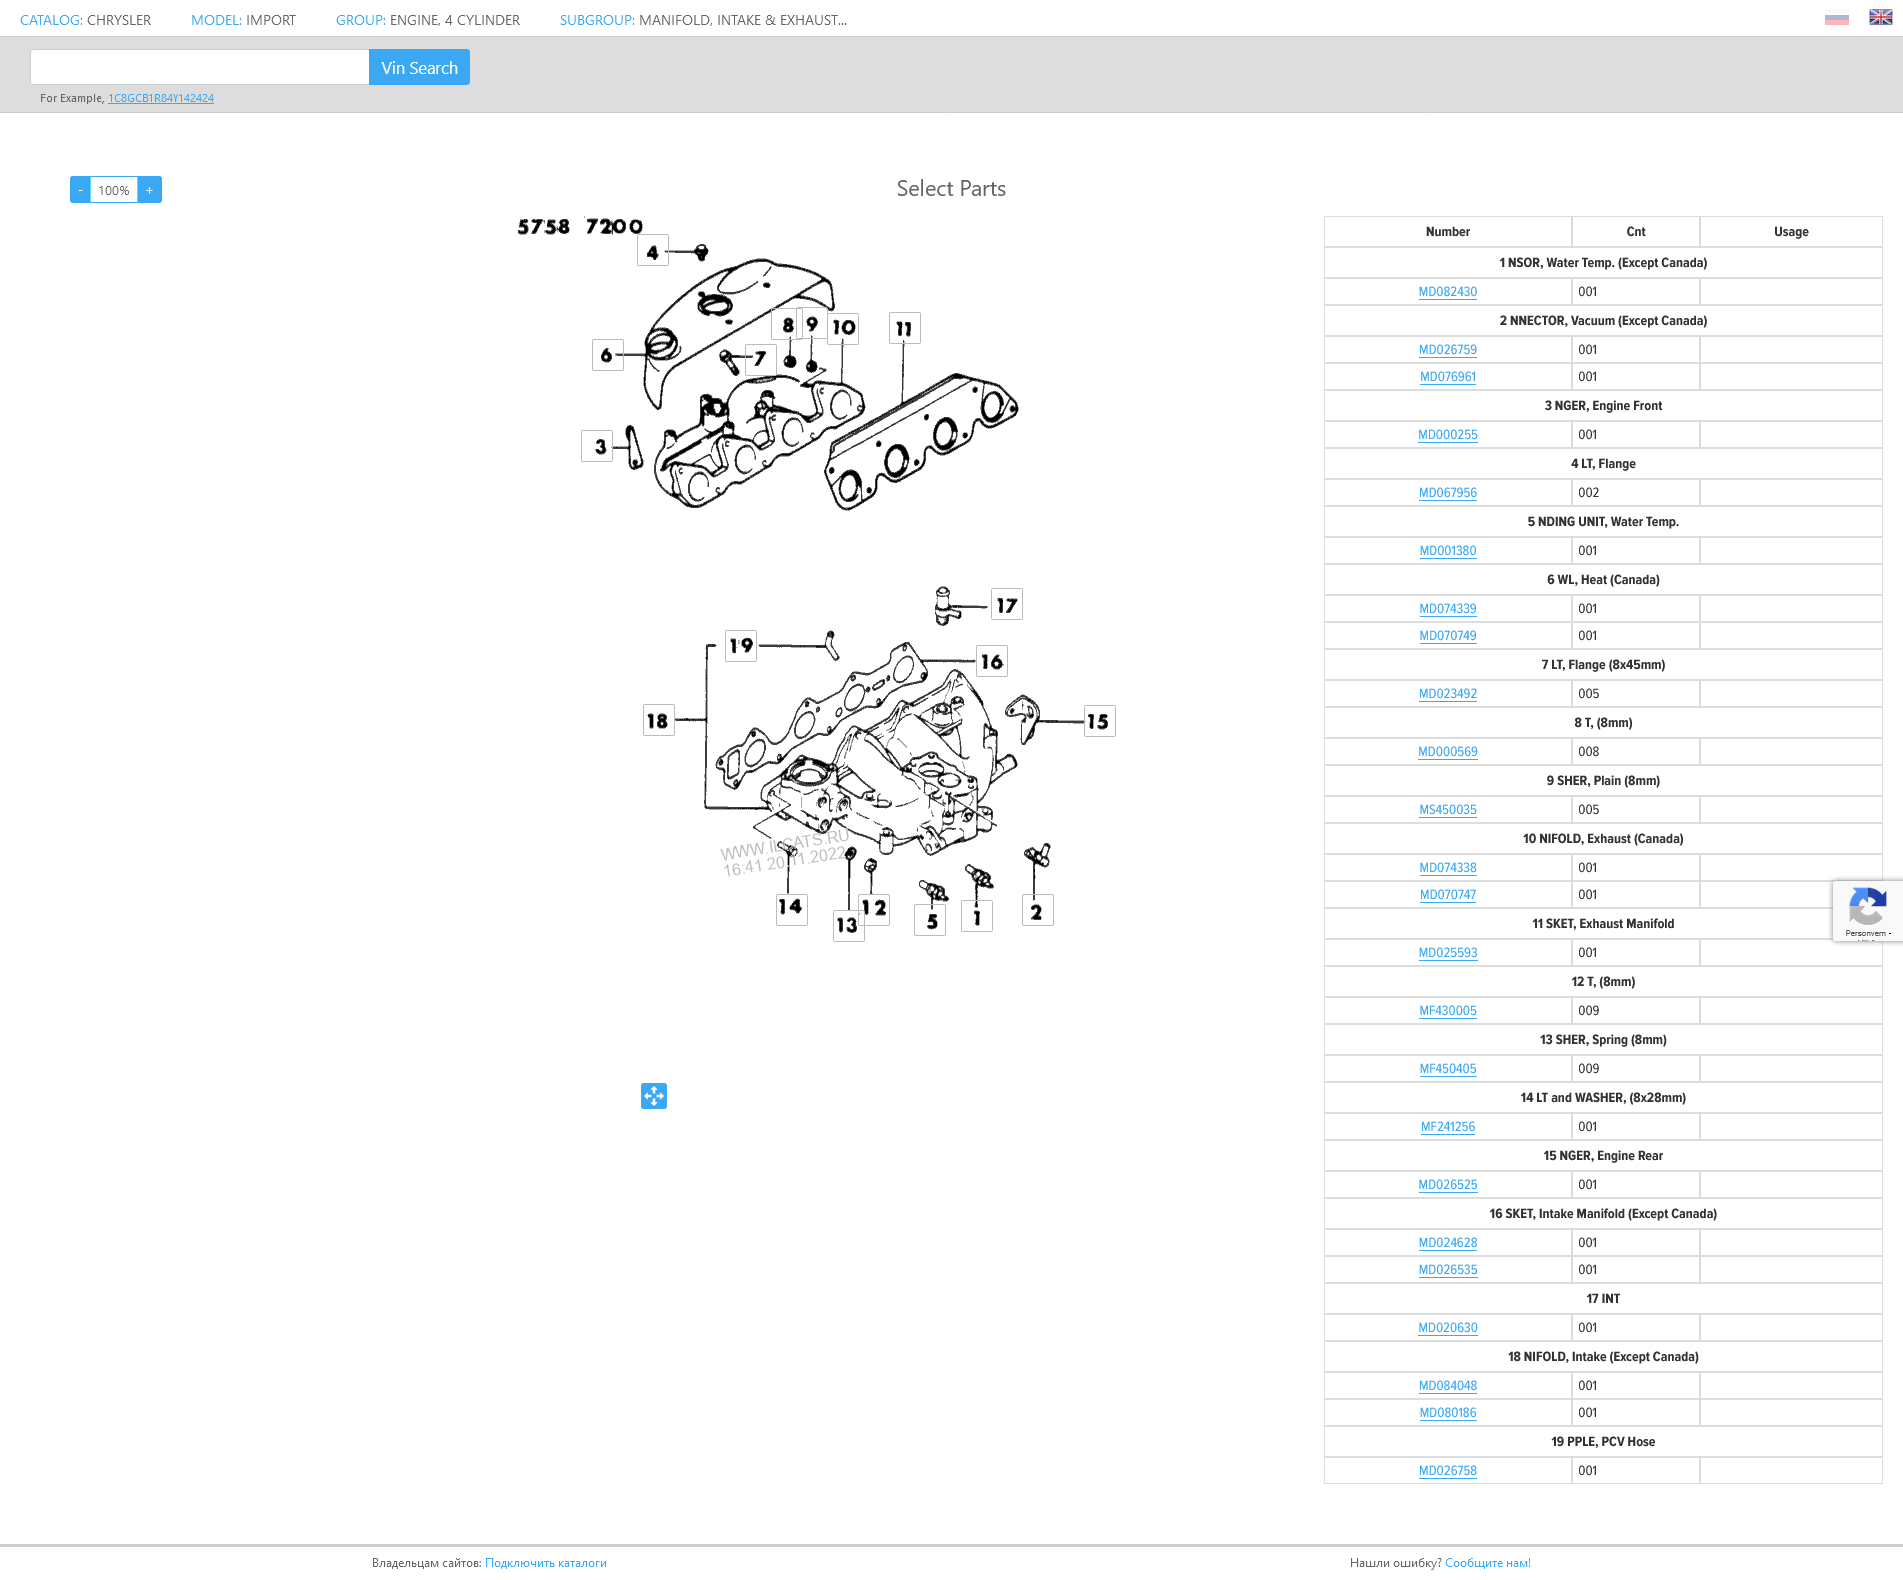The width and height of the screenshot is (1903, 1580).
Task: Open the CATALOG breadcrumb item
Action: 85,20
